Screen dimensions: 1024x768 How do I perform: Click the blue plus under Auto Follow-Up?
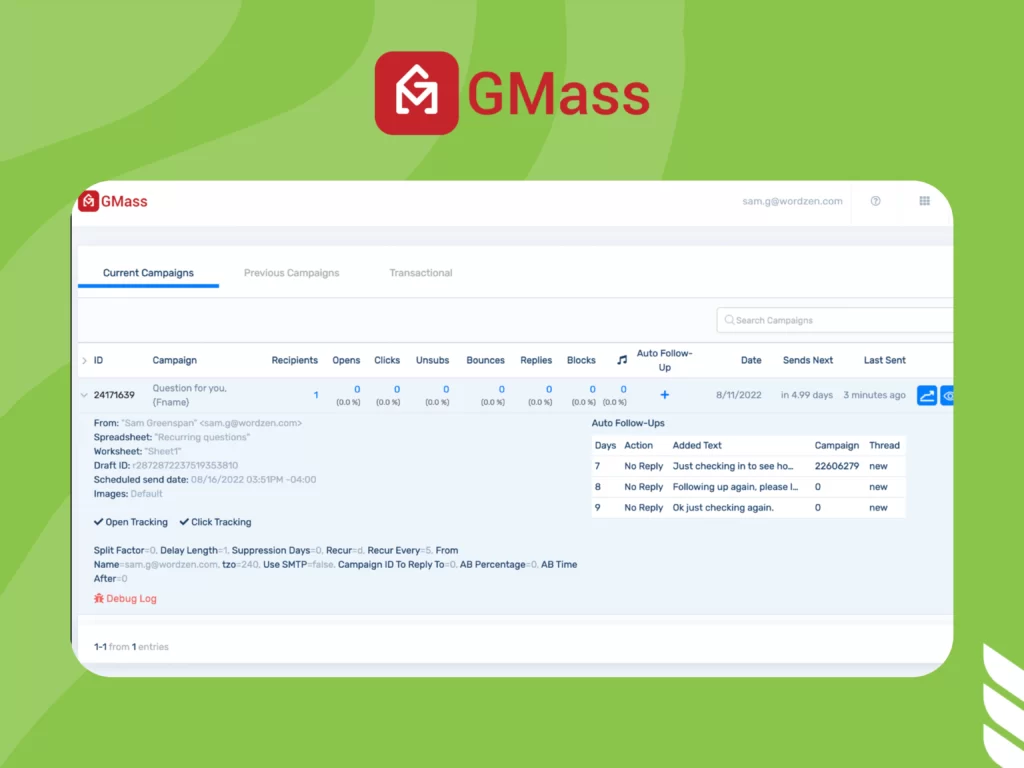pyautogui.click(x=664, y=395)
